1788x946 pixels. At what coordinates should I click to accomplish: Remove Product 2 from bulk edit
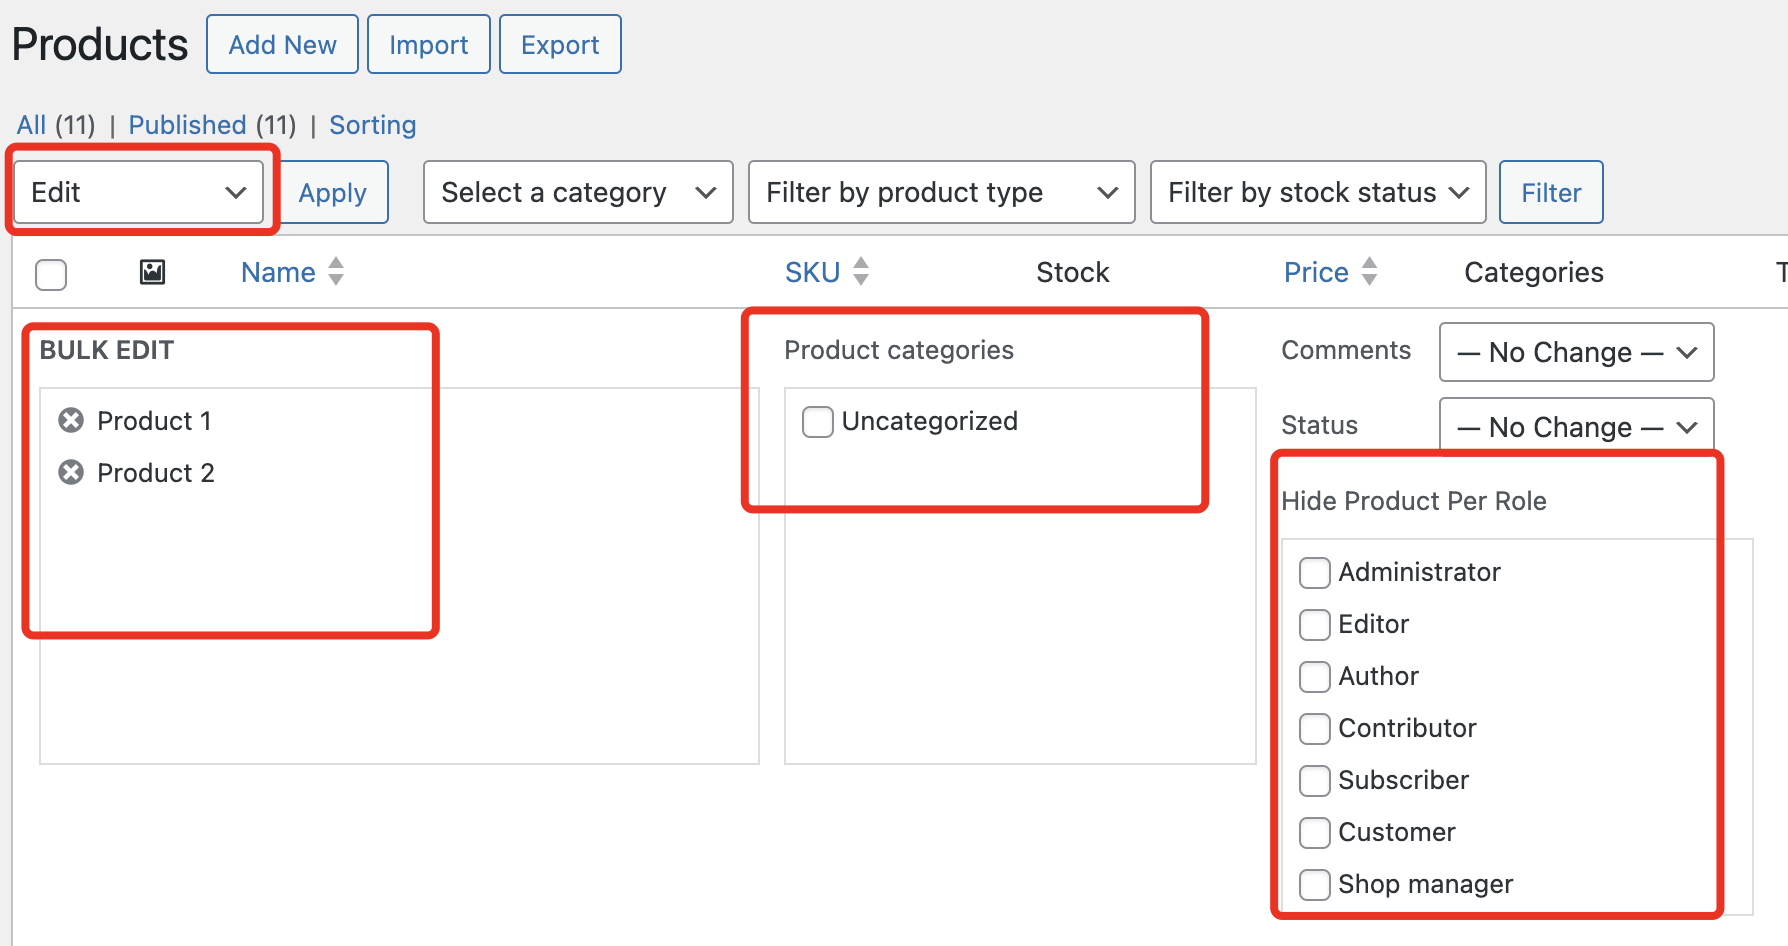[71, 473]
